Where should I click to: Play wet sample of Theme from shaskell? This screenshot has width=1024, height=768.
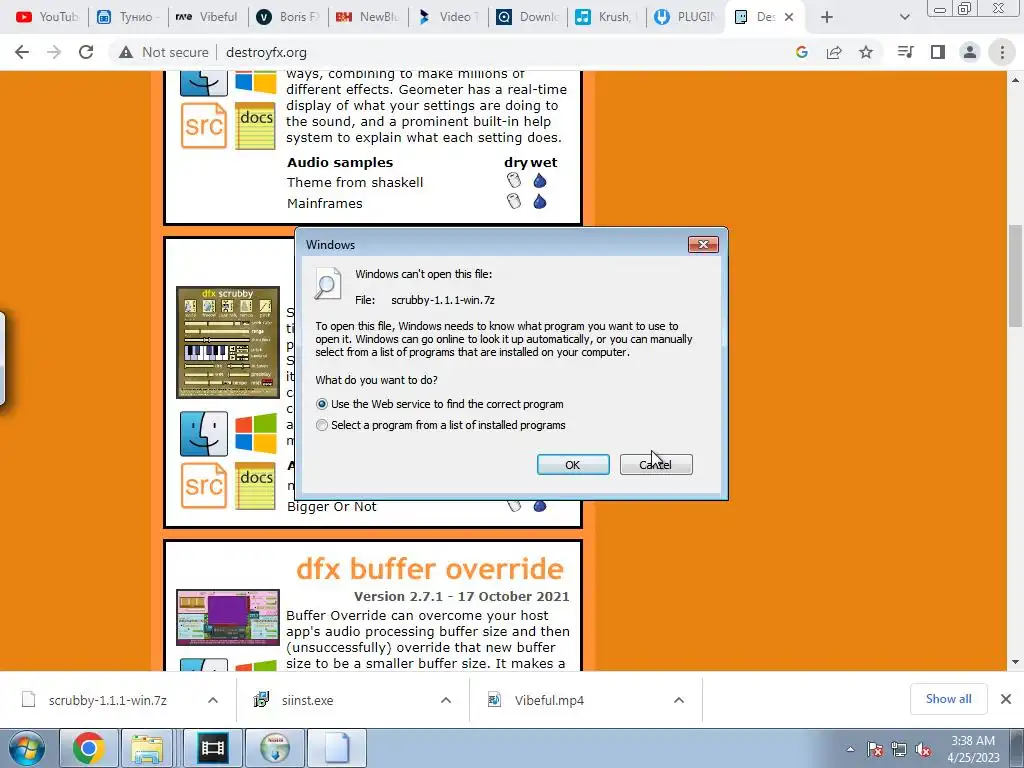(x=539, y=181)
